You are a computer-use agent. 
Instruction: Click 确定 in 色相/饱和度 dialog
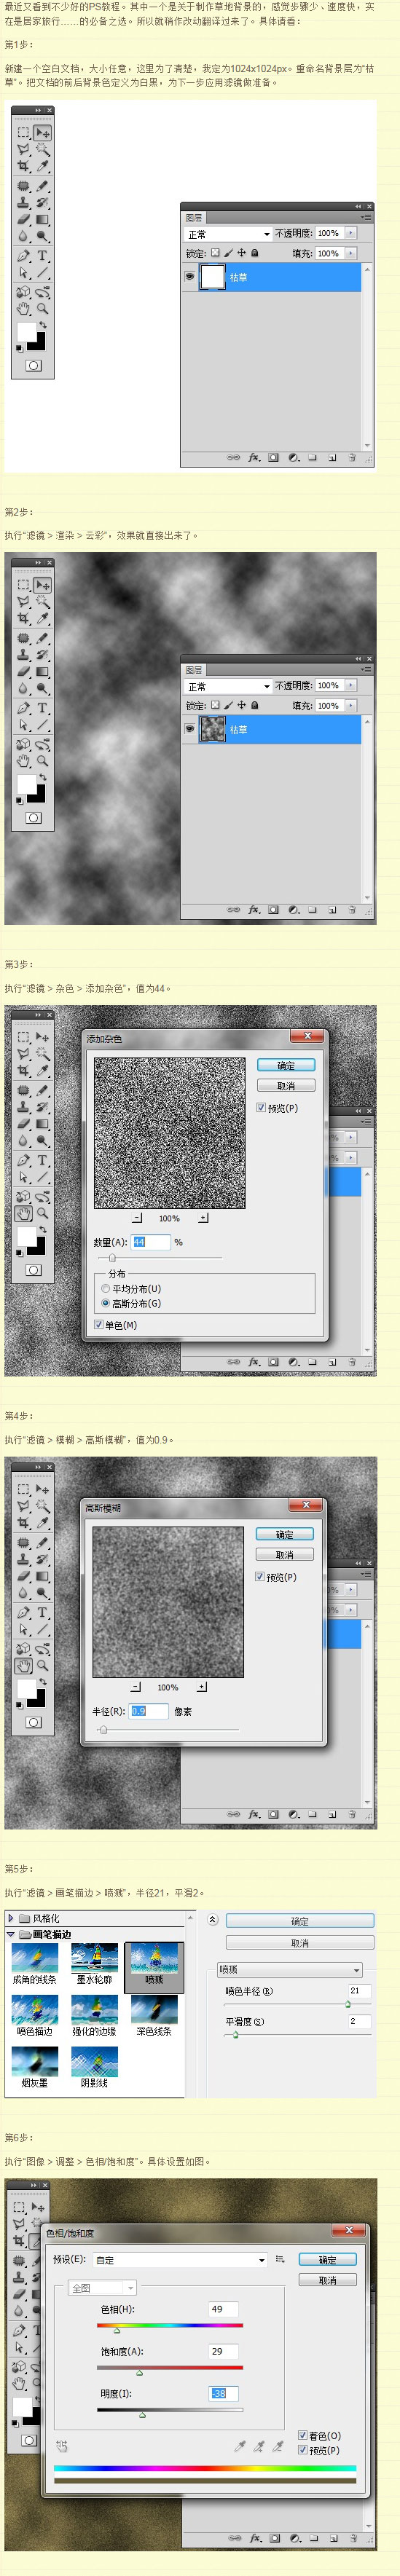[327, 2259]
